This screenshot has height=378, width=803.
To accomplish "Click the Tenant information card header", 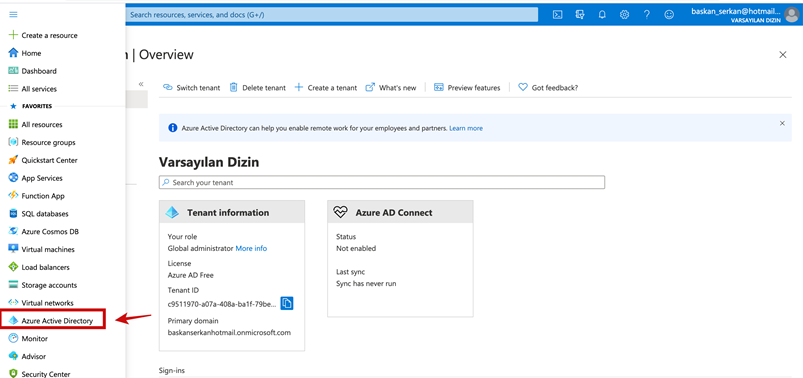I will click(232, 213).
